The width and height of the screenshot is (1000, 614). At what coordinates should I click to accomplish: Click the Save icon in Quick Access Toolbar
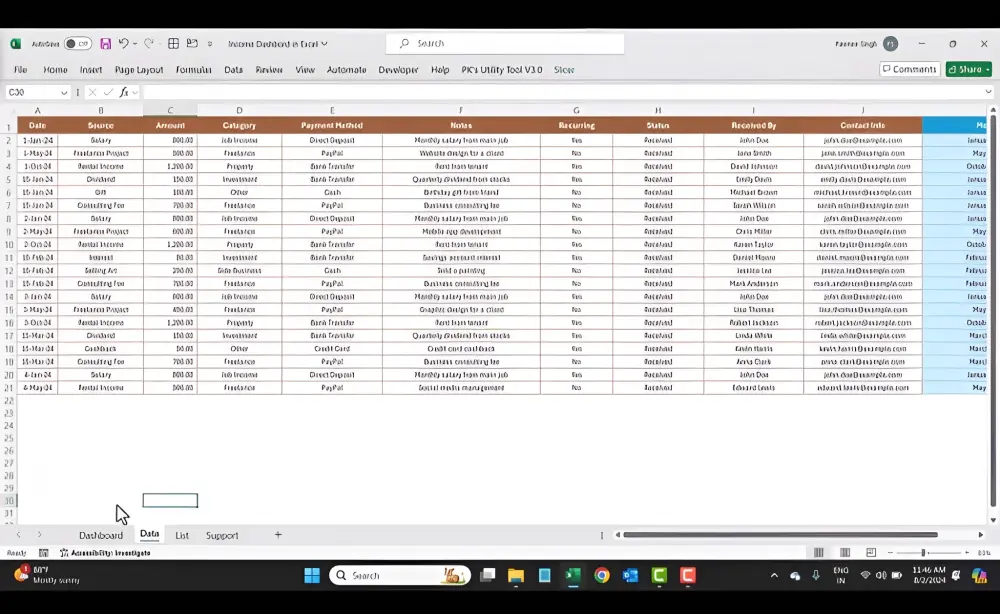[107, 43]
